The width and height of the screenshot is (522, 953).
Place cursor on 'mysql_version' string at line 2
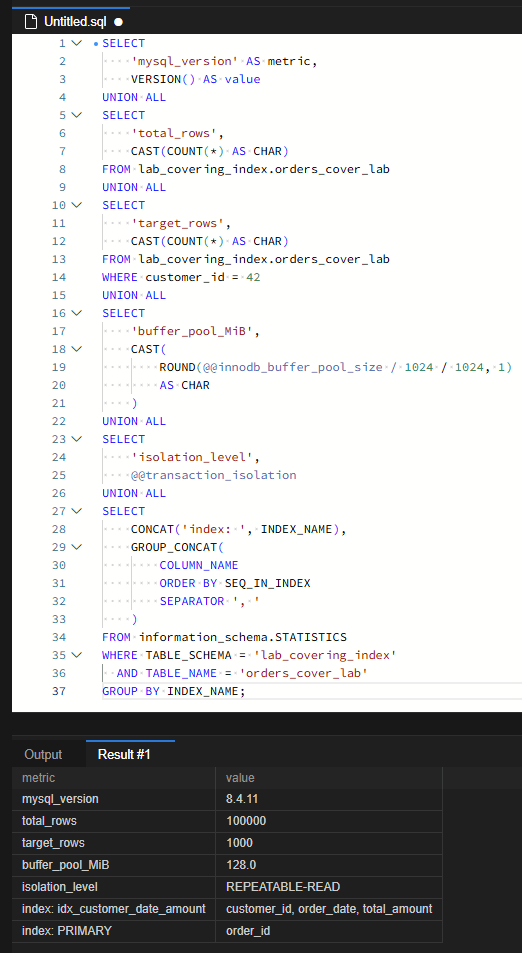[x=185, y=61]
